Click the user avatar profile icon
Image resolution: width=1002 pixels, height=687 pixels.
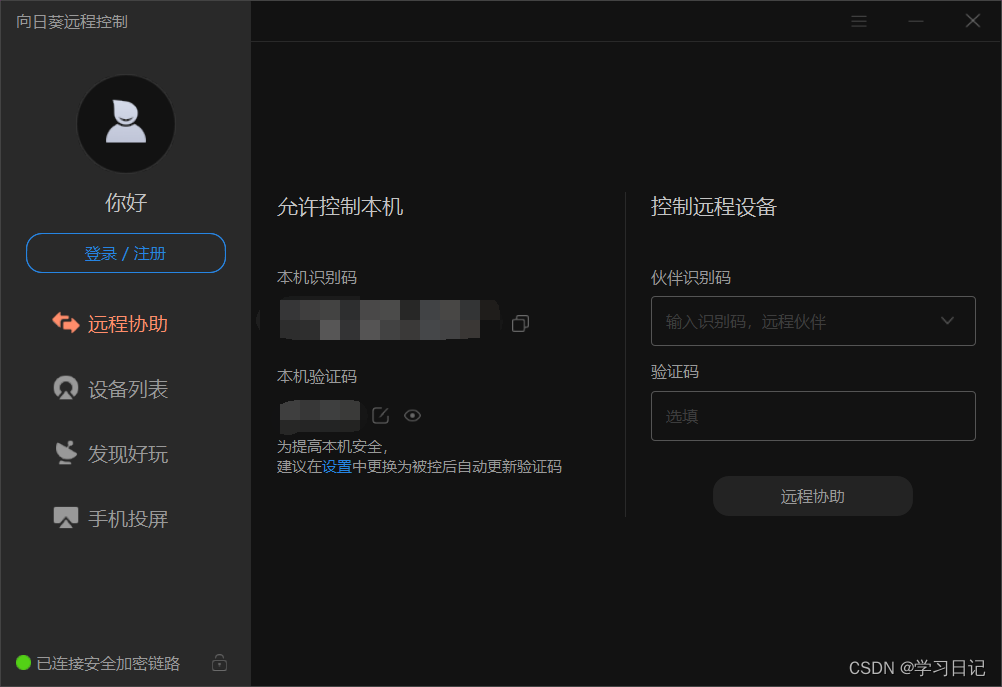tap(126, 124)
